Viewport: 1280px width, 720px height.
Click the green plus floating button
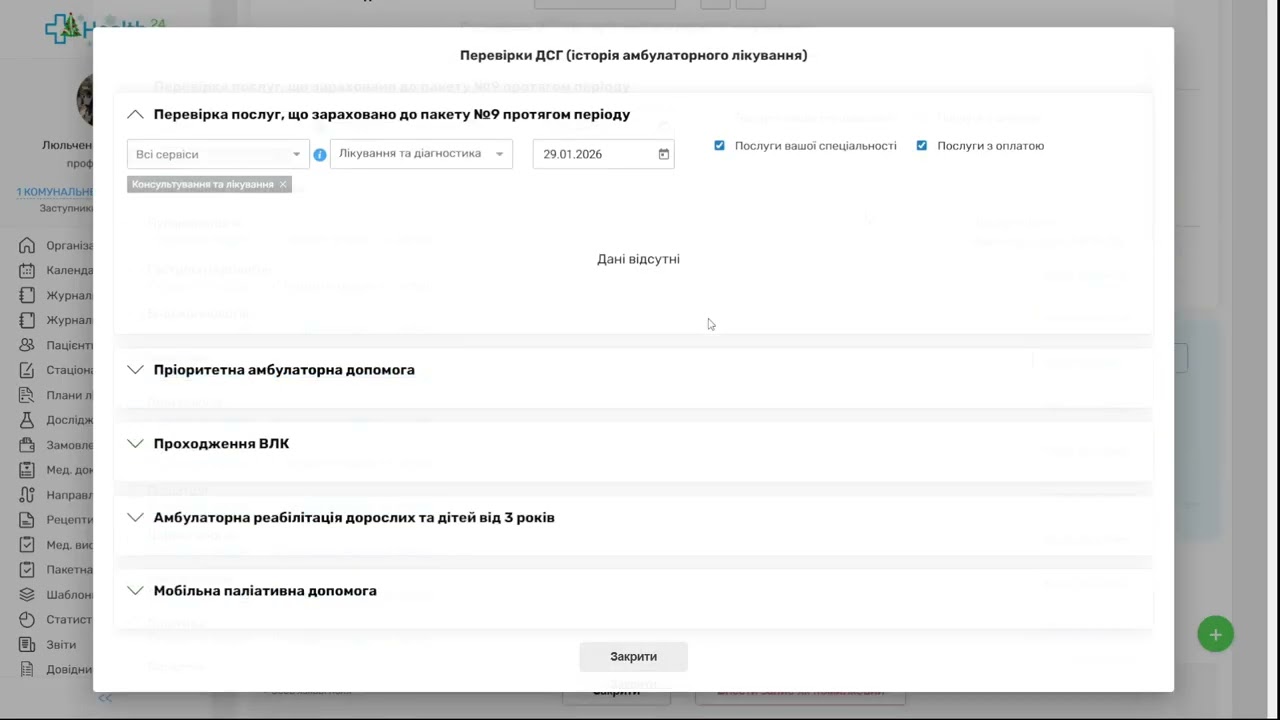(1216, 634)
